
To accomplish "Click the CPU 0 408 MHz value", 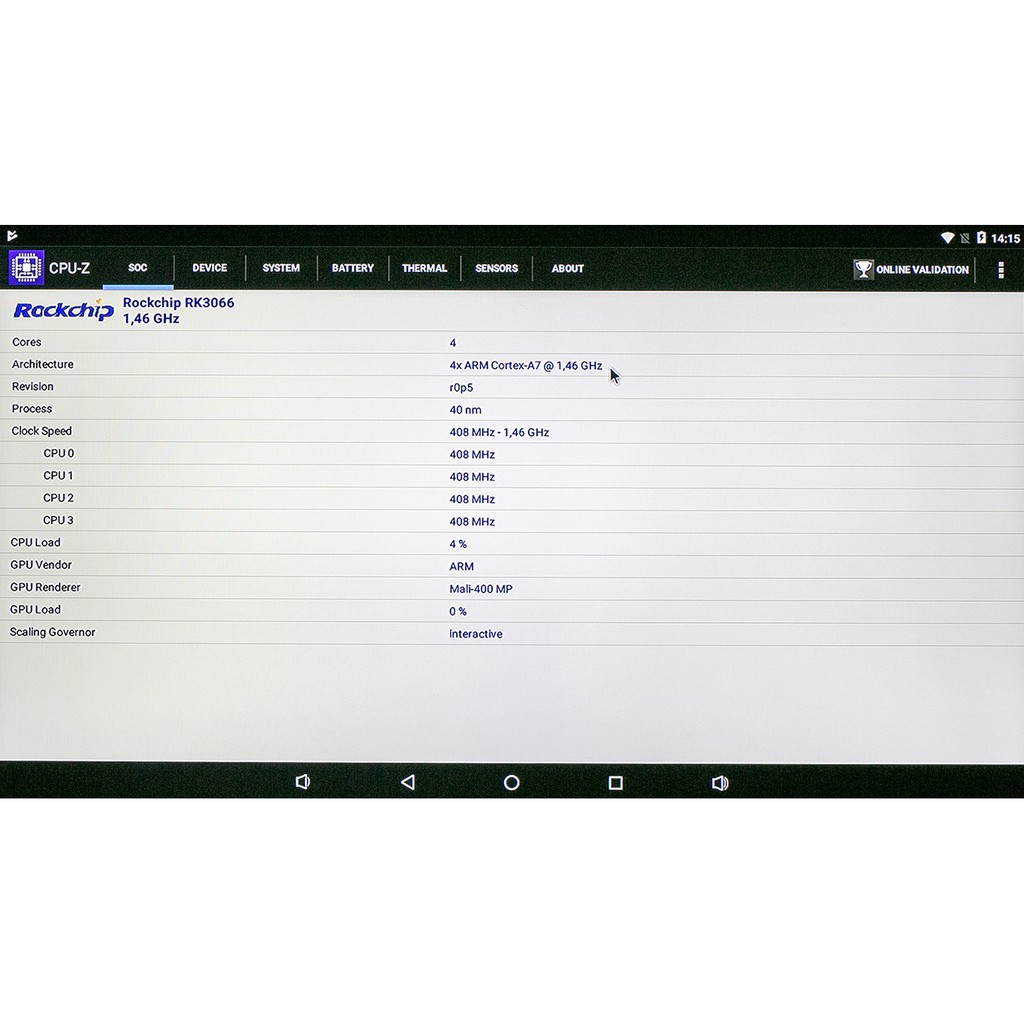I will click(472, 455).
